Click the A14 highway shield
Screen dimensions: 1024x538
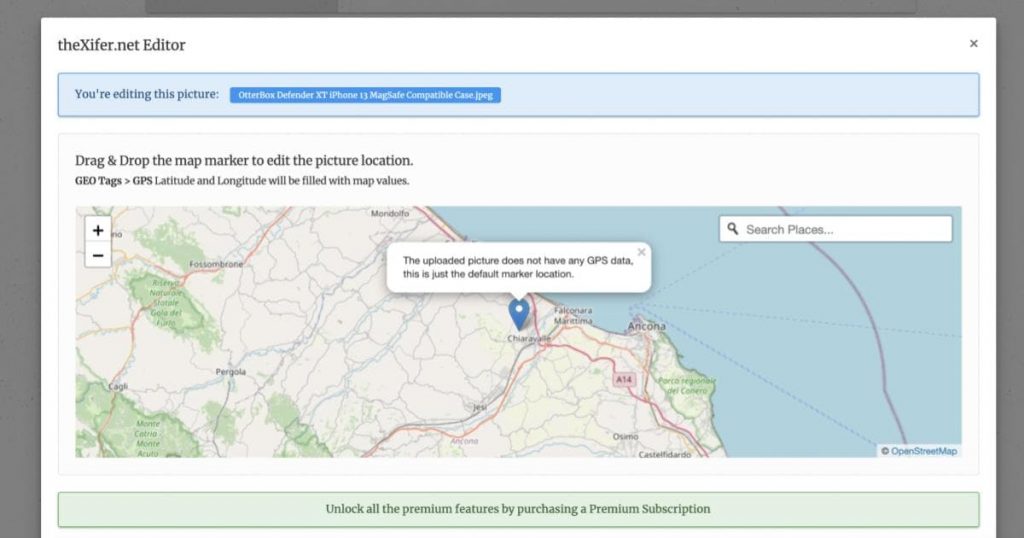coord(624,379)
